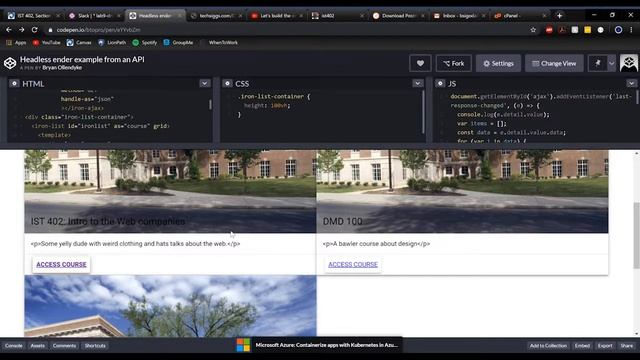Click the yellow extension icon in toolbar
The width and height of the screenshot is (640, 360).
(x=587, y=30)
